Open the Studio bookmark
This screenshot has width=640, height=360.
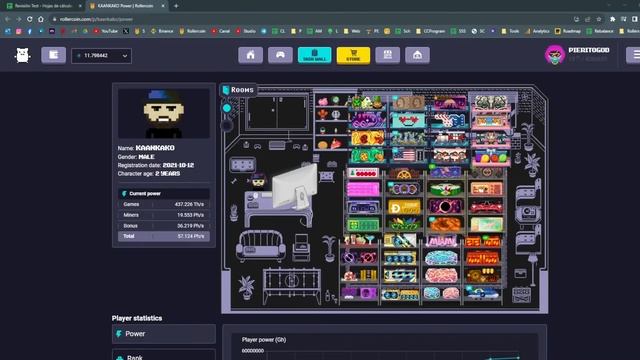(245, 31)
